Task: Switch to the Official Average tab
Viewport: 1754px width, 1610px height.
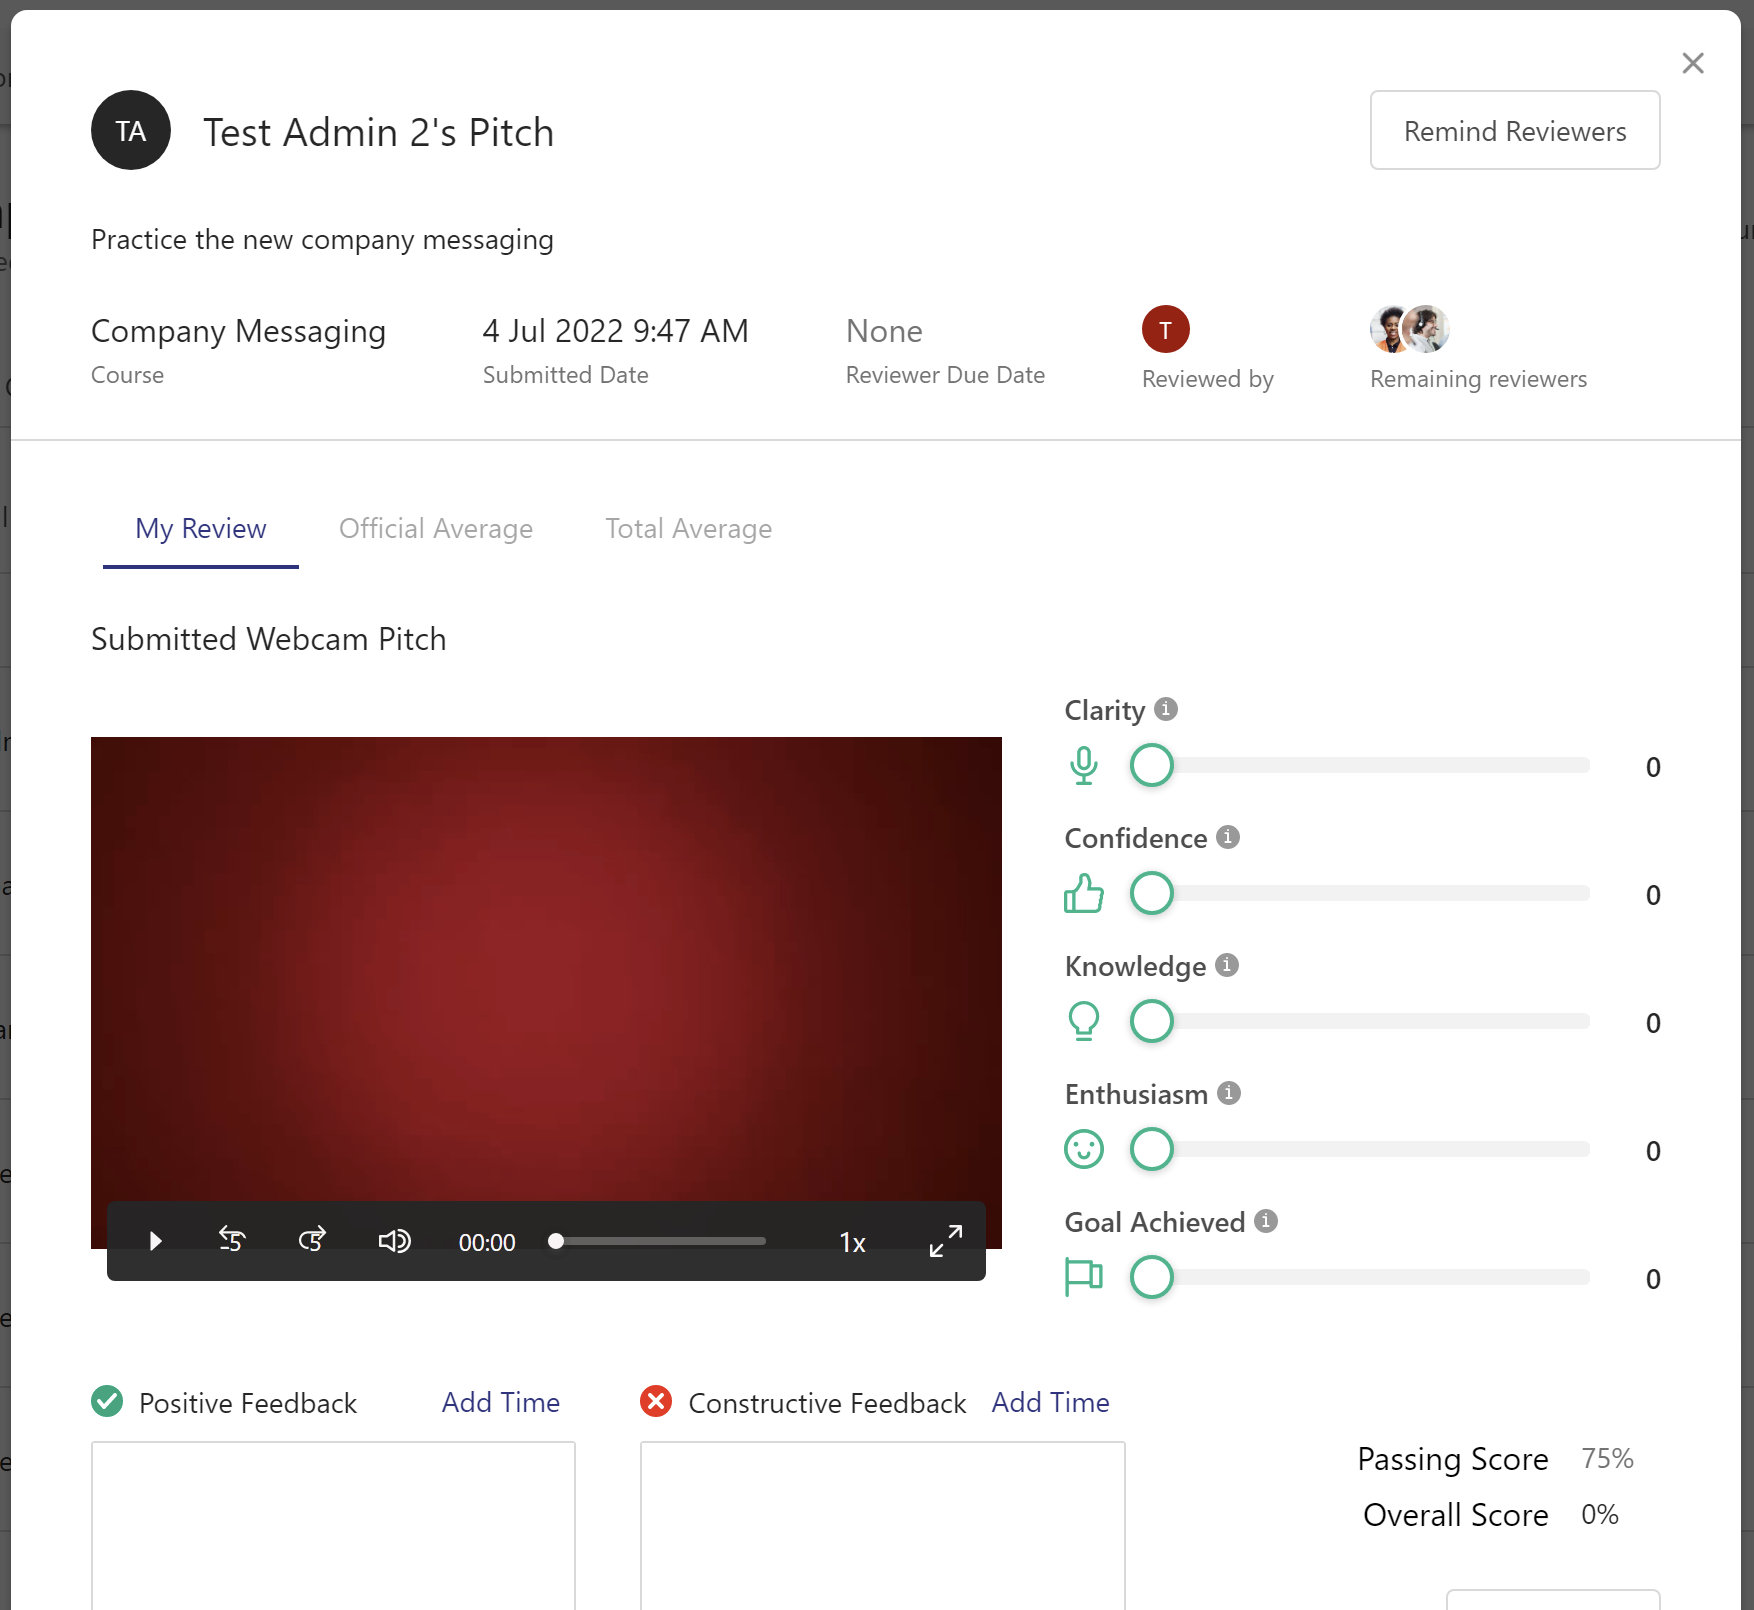Action: click(x=435, y=528)
